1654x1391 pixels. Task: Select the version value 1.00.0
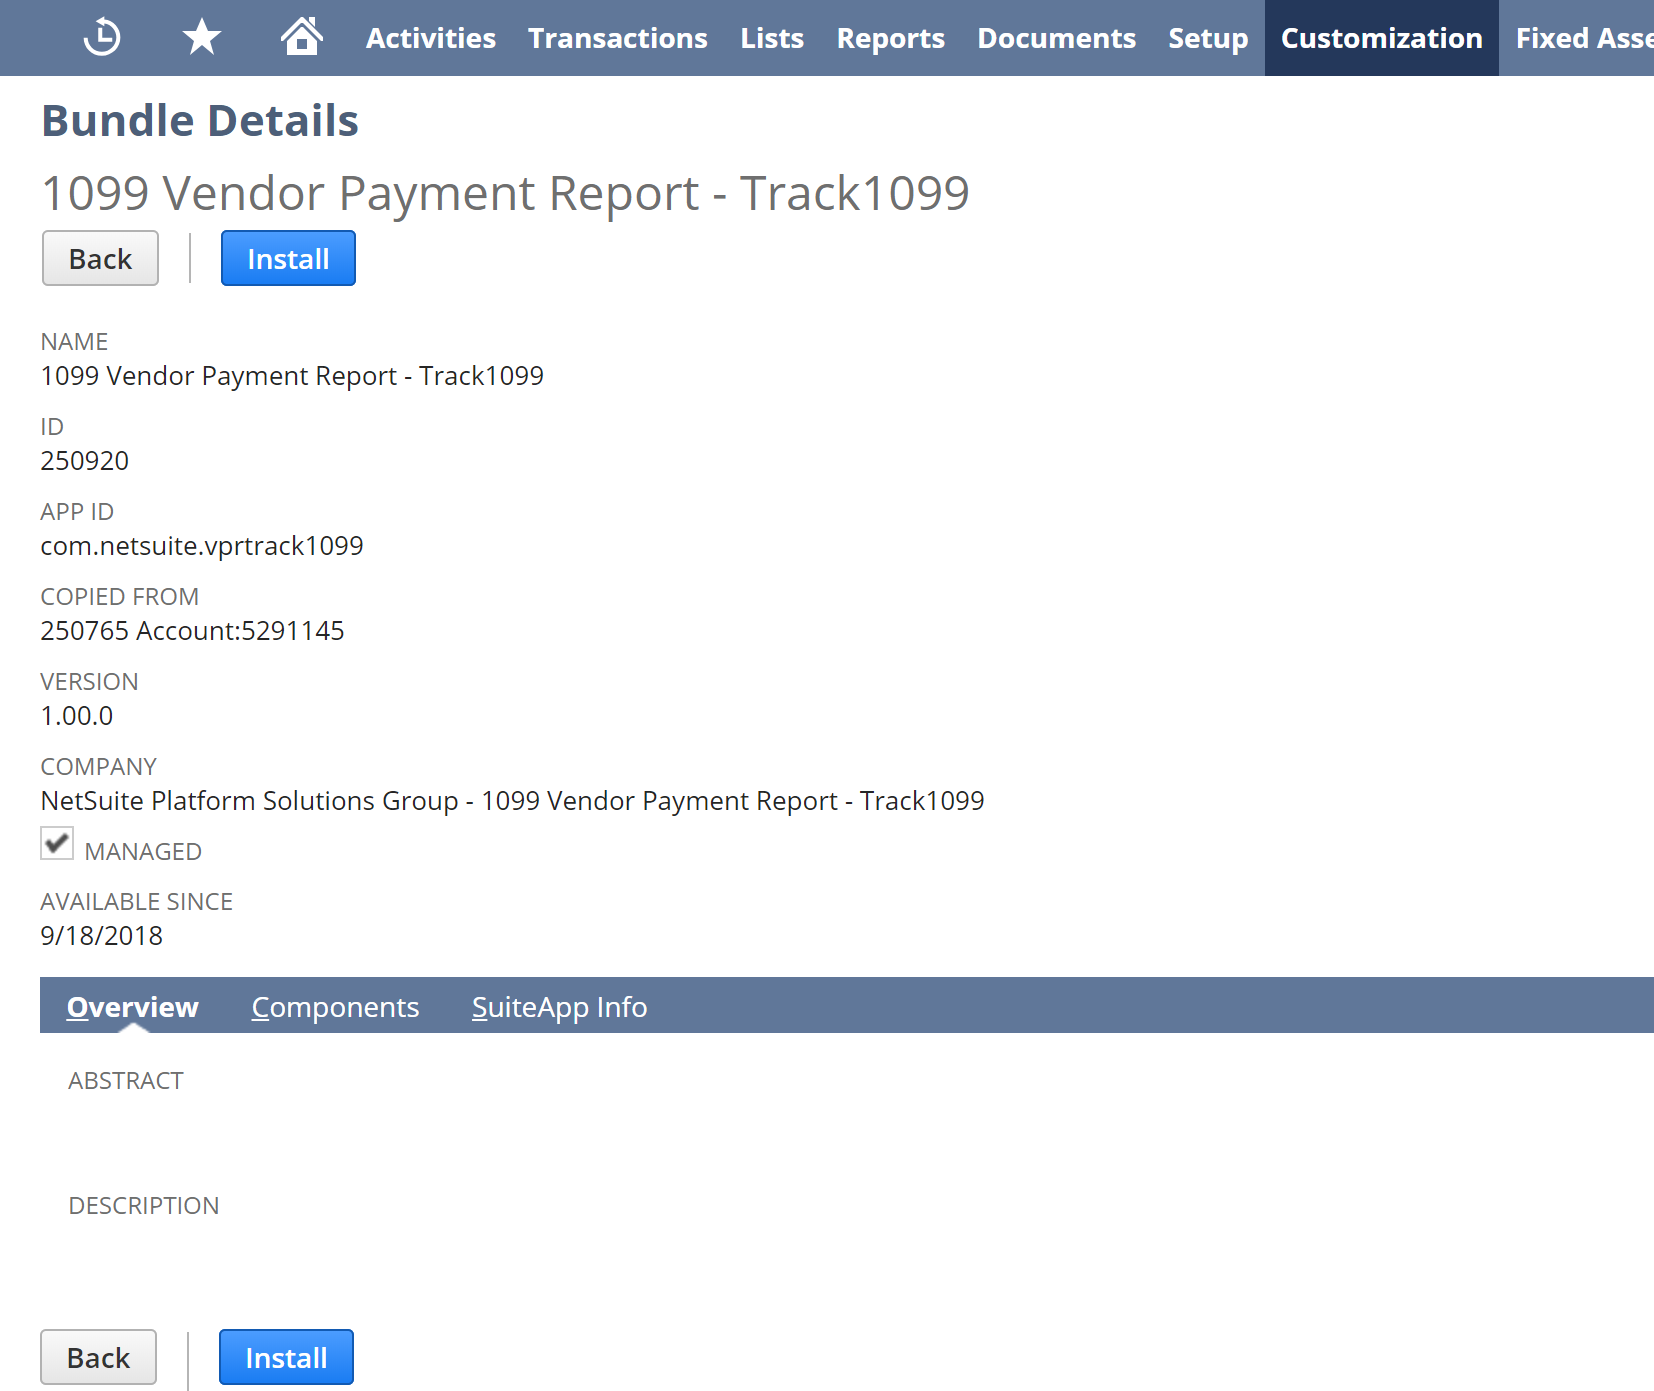pyautogui.click(x=77, y=716)
